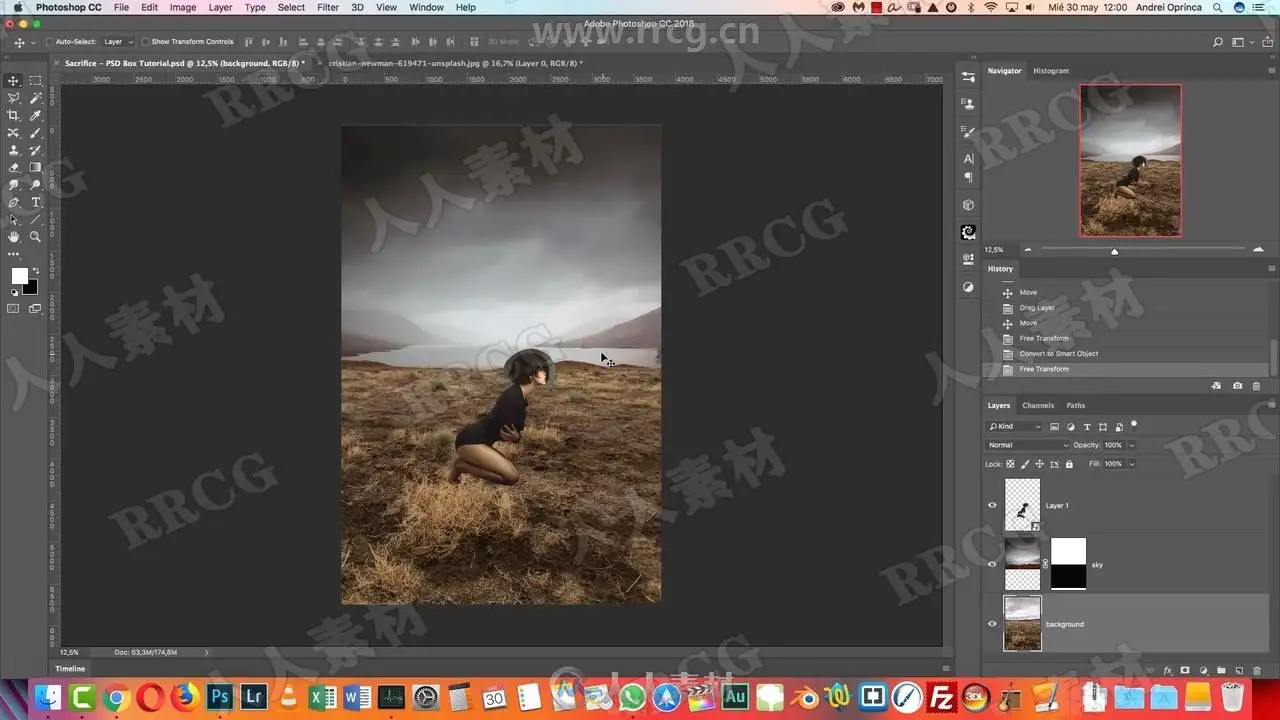This screenshot has width=1280, height=720.
Task: Toggle lock all padlock icon
Action: tap(1069, 464)
